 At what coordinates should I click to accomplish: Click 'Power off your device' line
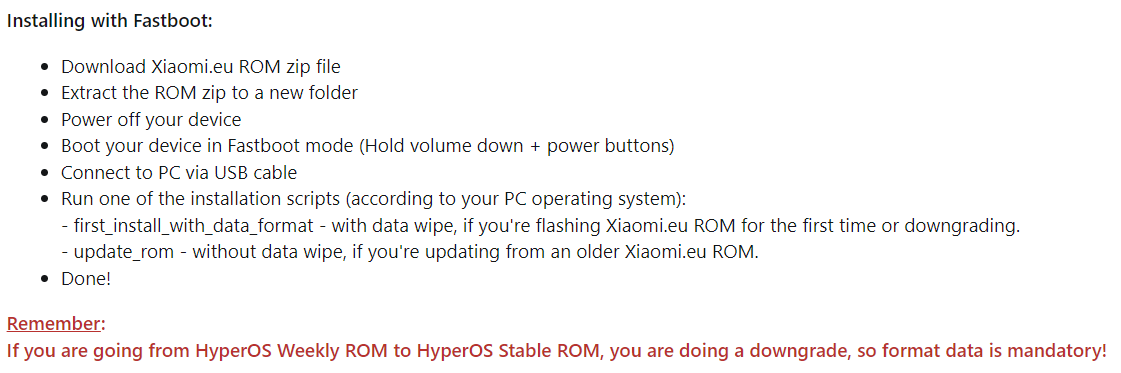(x=151, y=119)
